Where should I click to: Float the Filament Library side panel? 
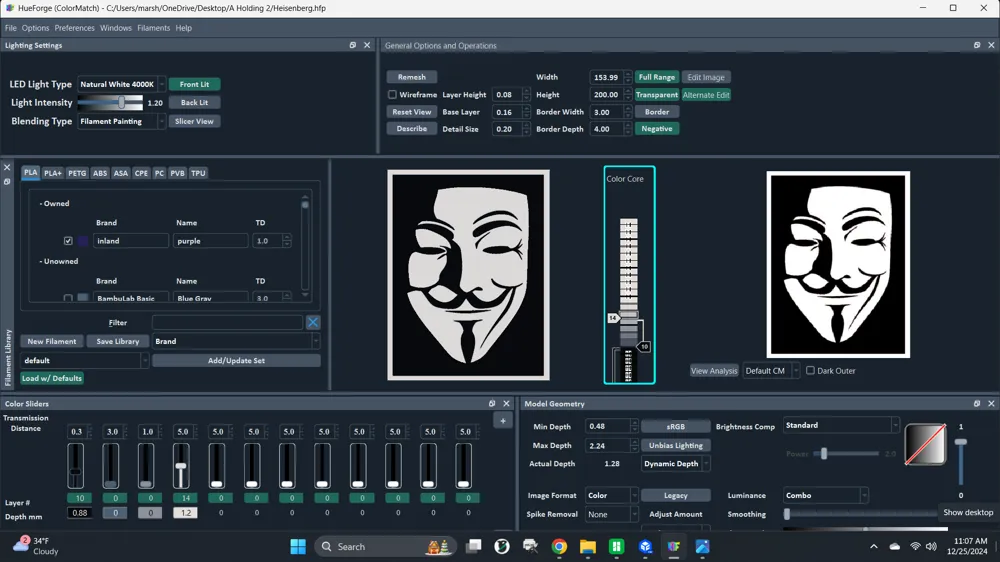point(7,182)
